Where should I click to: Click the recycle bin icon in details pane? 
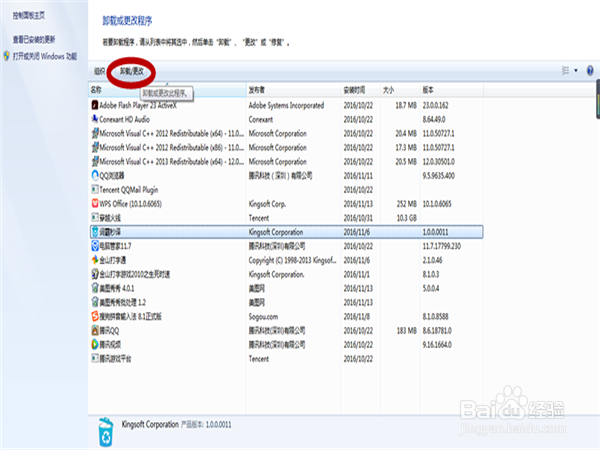106,432
